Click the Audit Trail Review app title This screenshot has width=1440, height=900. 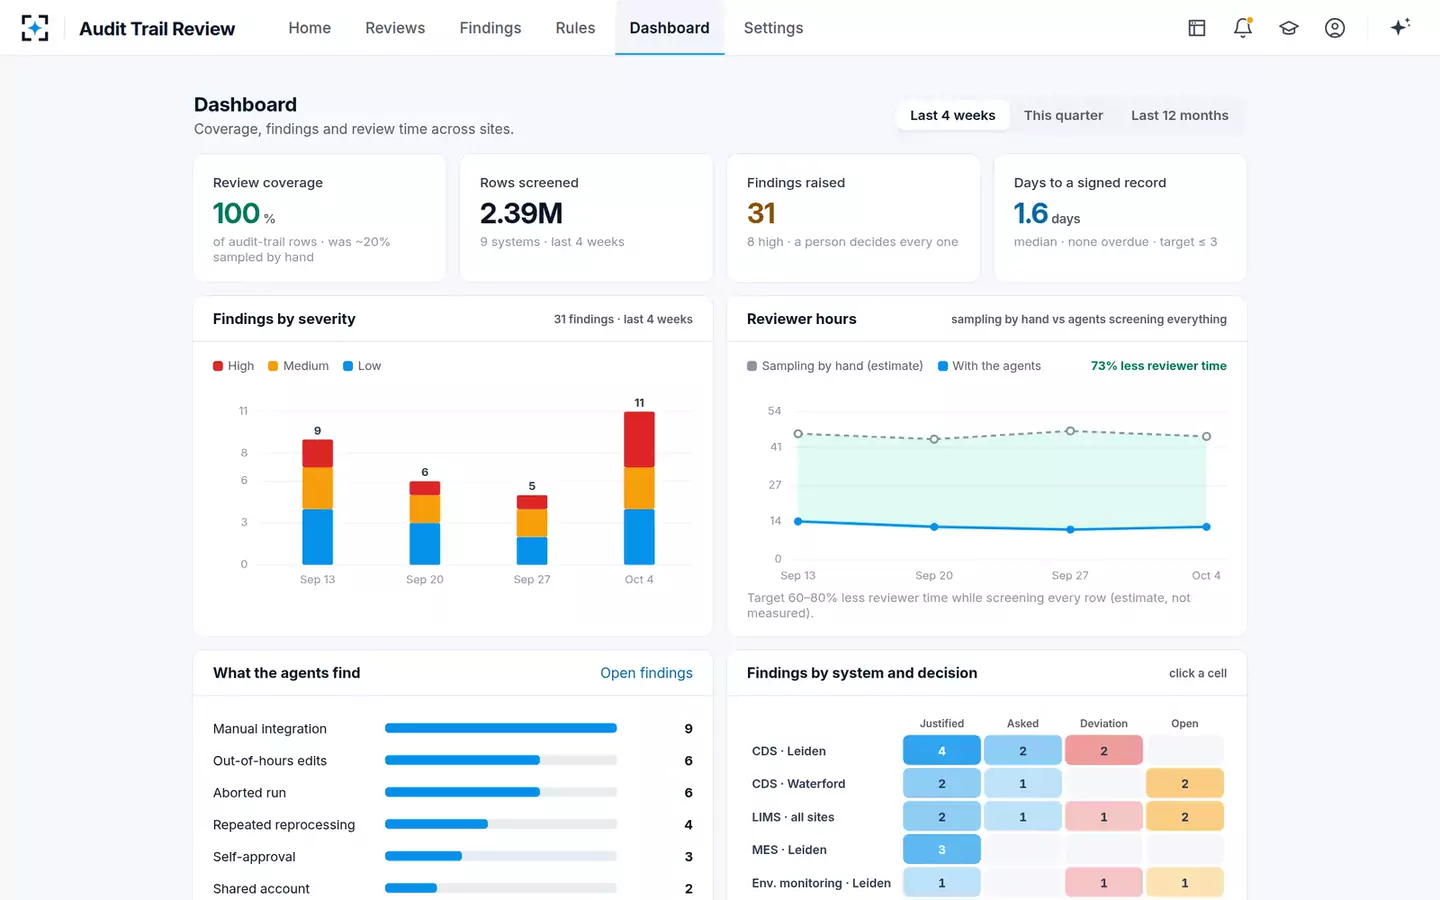coord(157,29)
